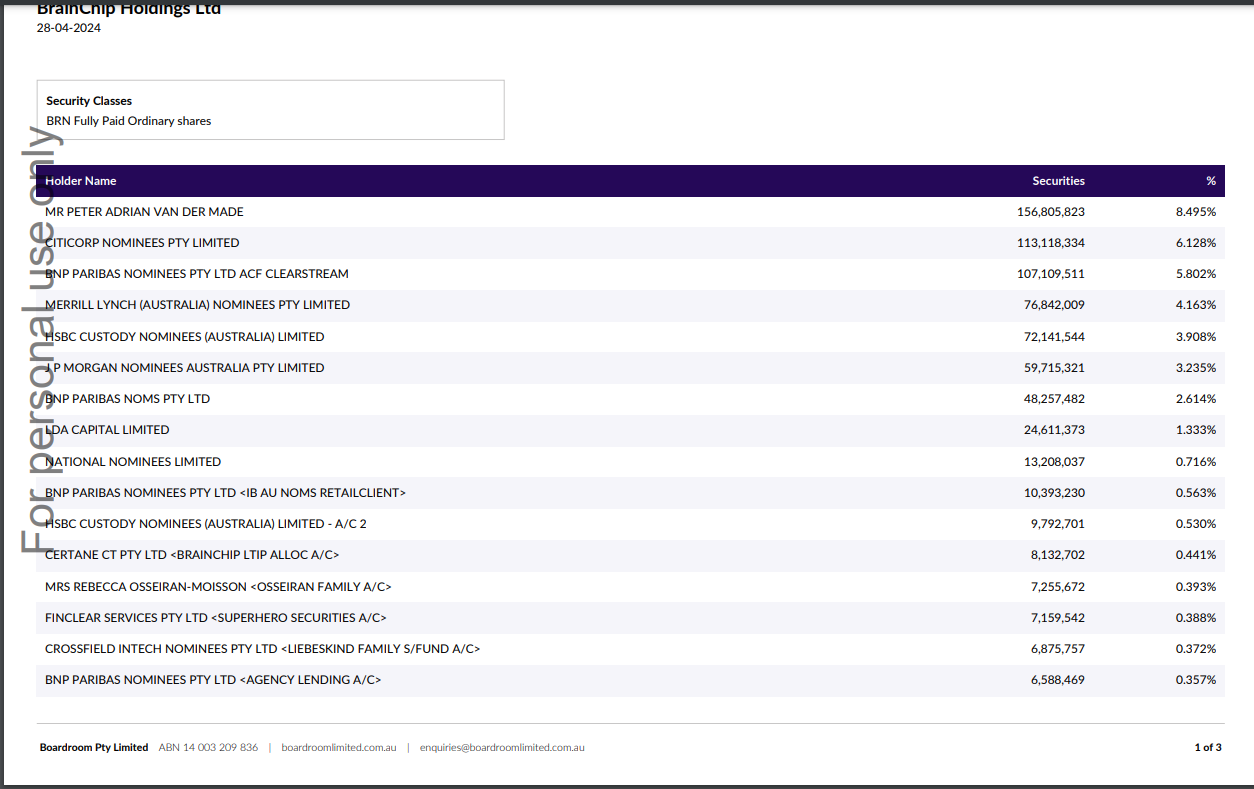Viewport: 1254px width, 789px height.
Task: Click J P MORGAN NOMINEES AUSTRALIA entry
Action: pos(184,368)
